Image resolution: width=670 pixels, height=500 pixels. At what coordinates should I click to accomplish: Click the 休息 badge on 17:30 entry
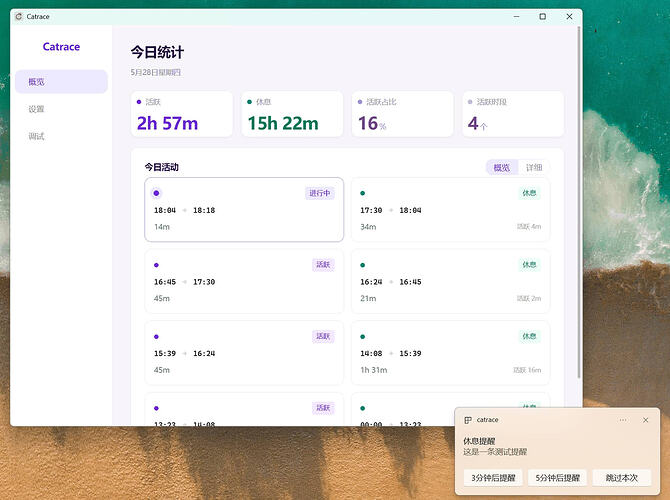tap(529, 193)
